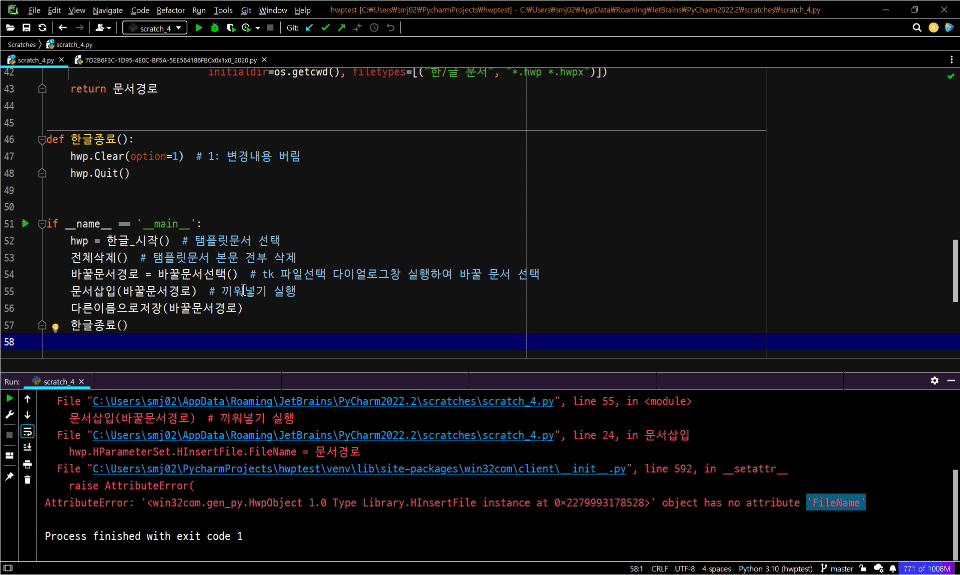The height and width of the screenshot is (575, 960).
Task: Debug scratch_4 with the bug icon
Action: point(215,28)
